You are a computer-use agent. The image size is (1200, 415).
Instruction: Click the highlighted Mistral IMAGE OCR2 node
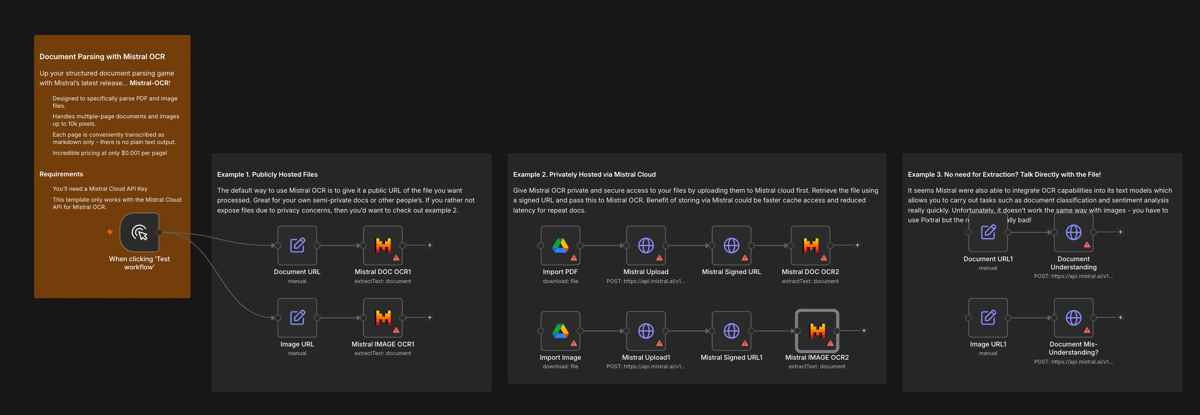(x=817, y=331)
